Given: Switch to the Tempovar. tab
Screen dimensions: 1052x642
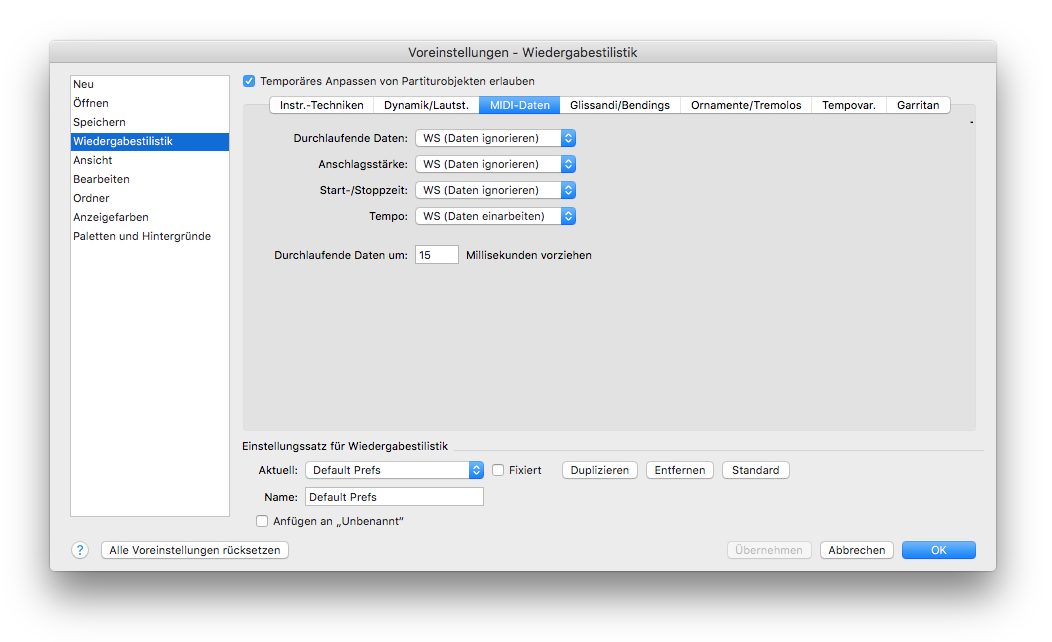Looking at the screenshot, I should click(849, 105).
